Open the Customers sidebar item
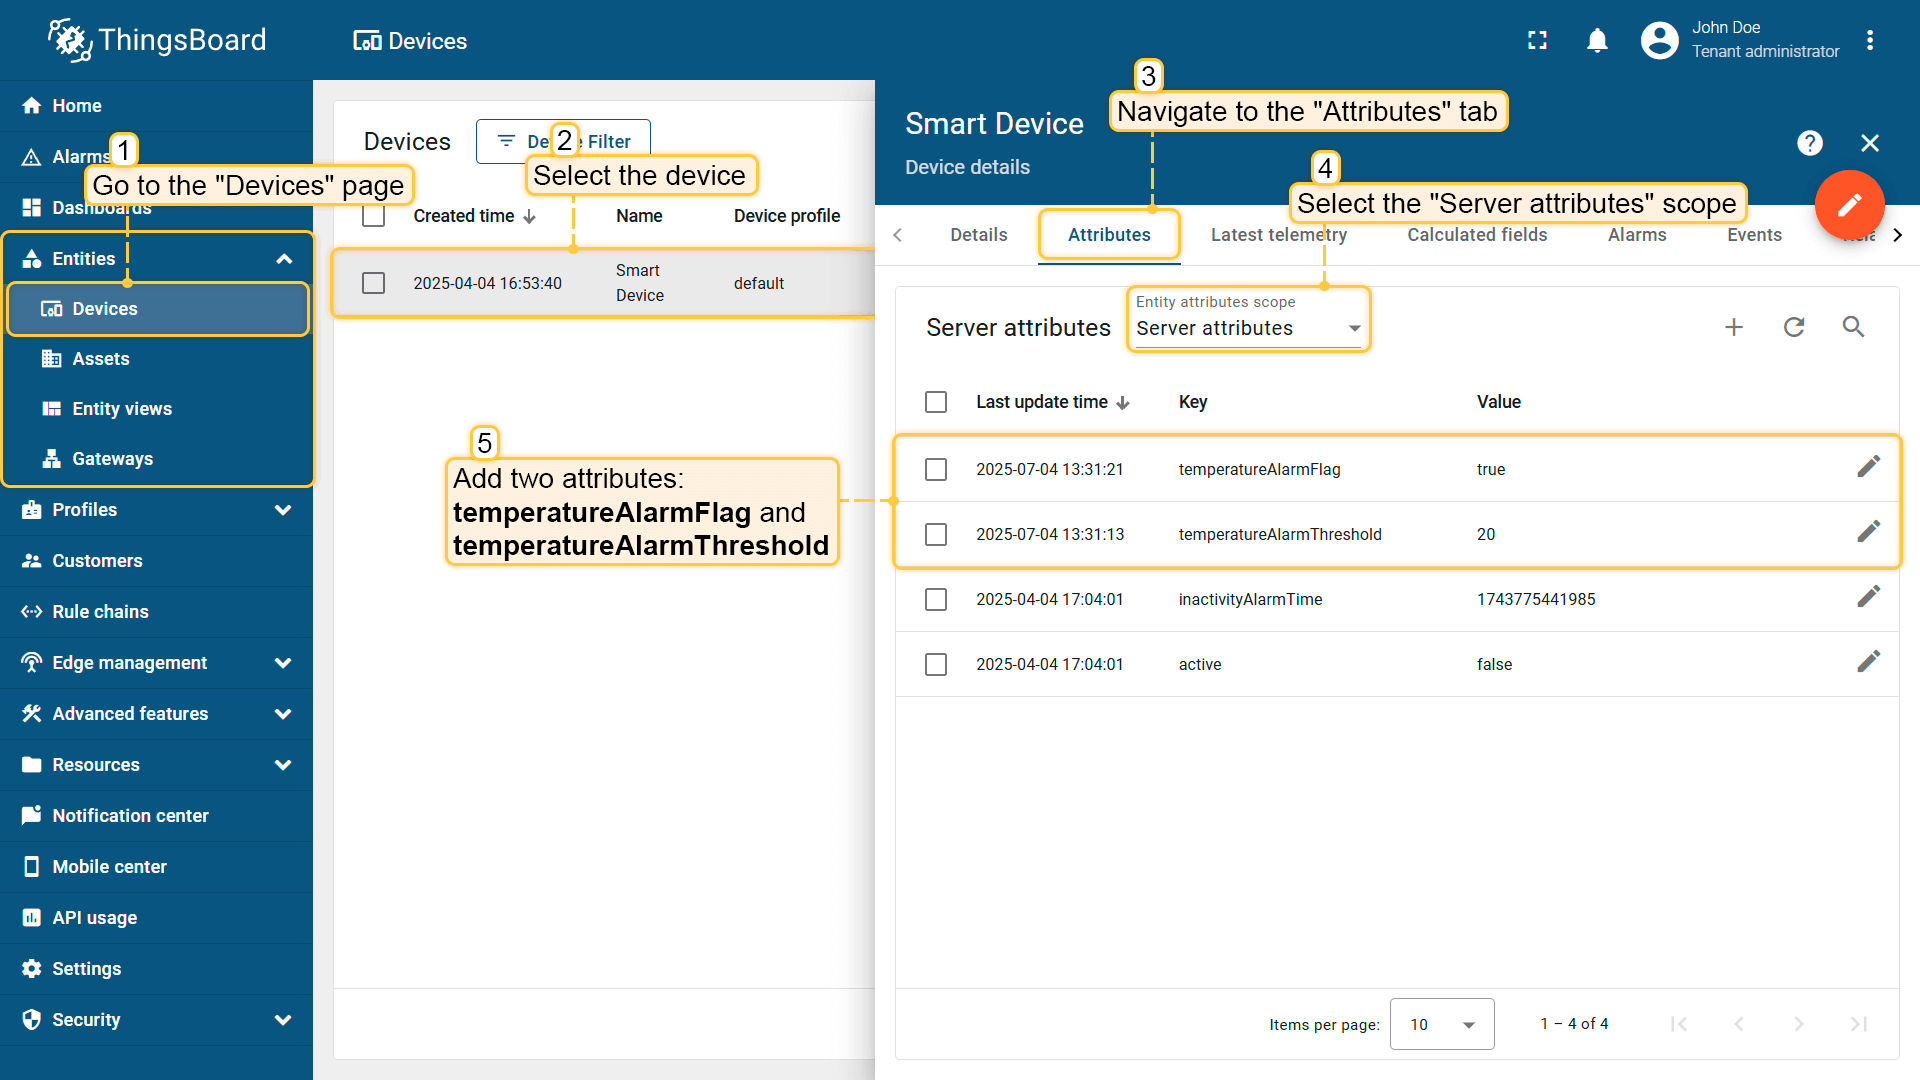The image size is (1920, 1080). [x=97, y=561]
